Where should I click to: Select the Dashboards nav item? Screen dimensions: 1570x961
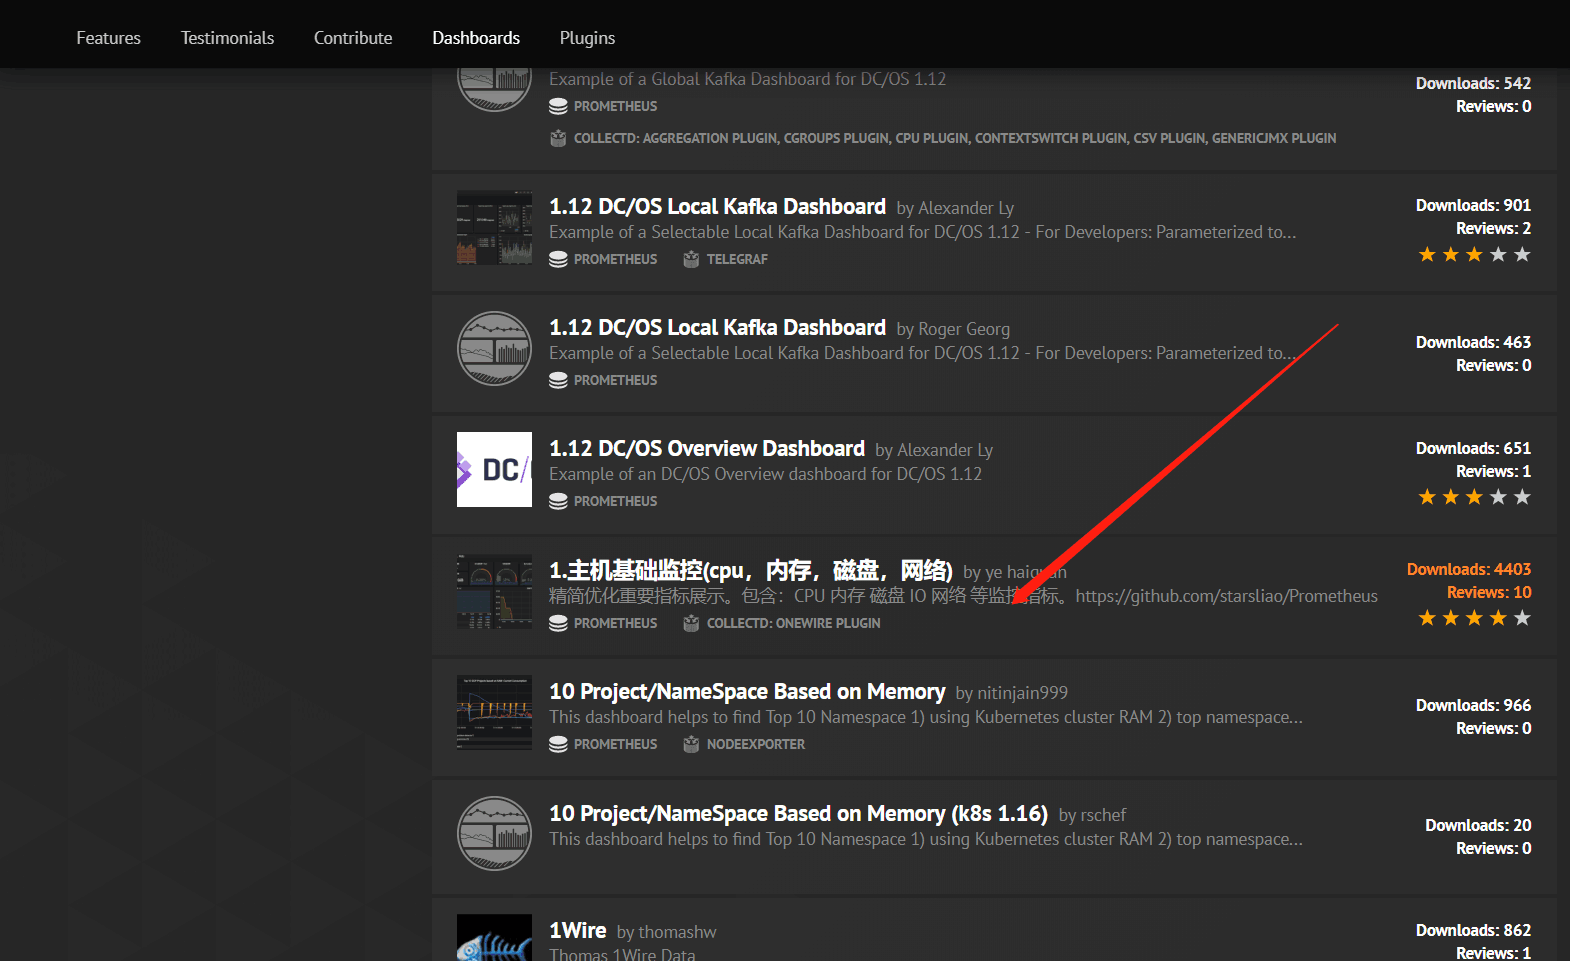pos(476,38)
